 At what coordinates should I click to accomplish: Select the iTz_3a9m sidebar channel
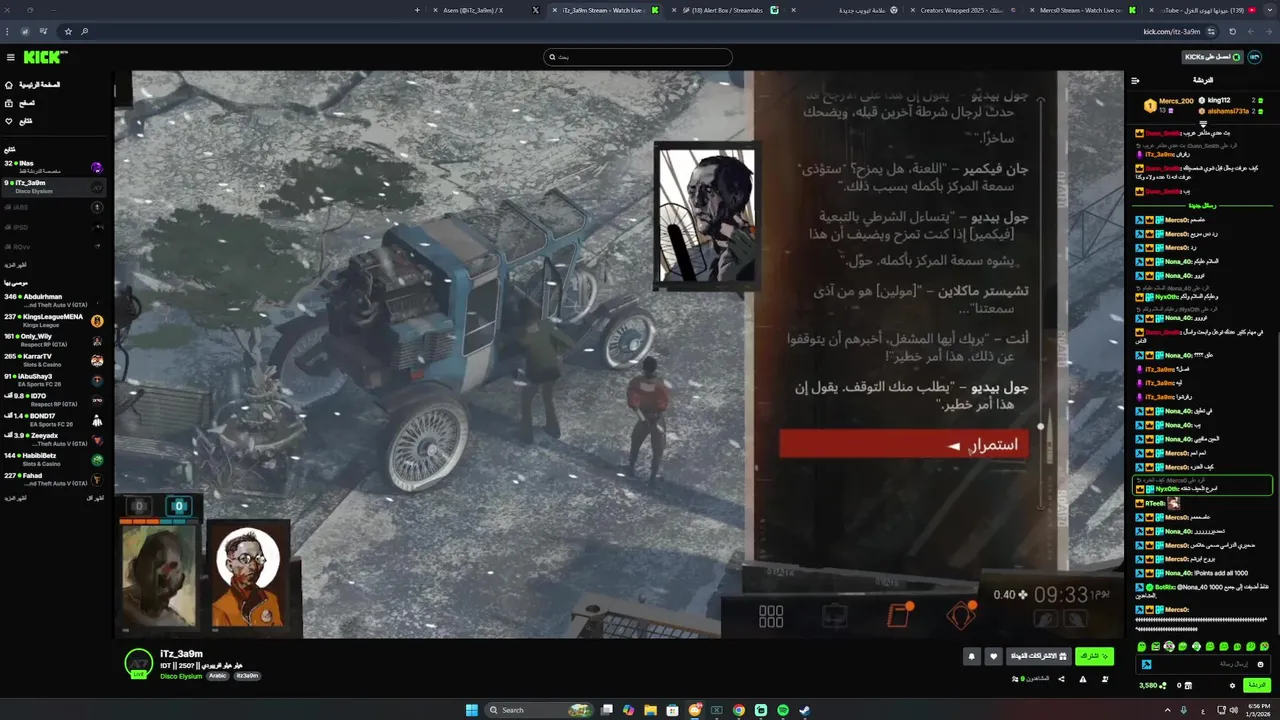(x=55, y=186)
